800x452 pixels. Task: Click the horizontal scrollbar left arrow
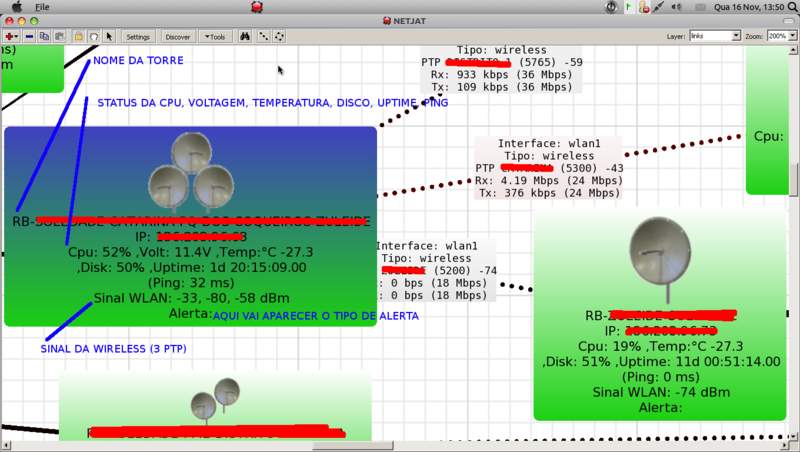pos(5,446)
